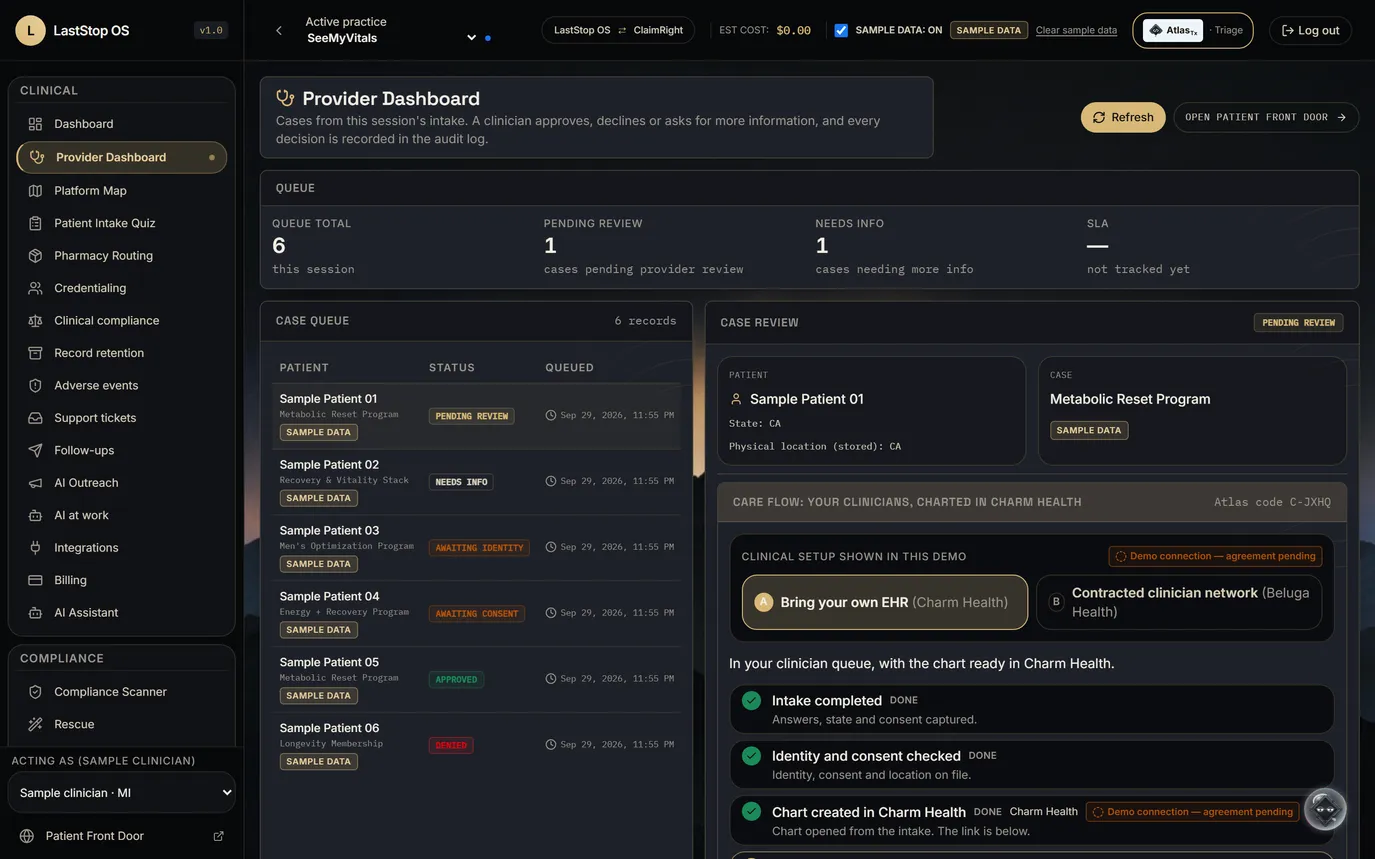The image size is (1375, 859).
Task: Click the Compliance Scanner shield icon
Action: [35, 692]
